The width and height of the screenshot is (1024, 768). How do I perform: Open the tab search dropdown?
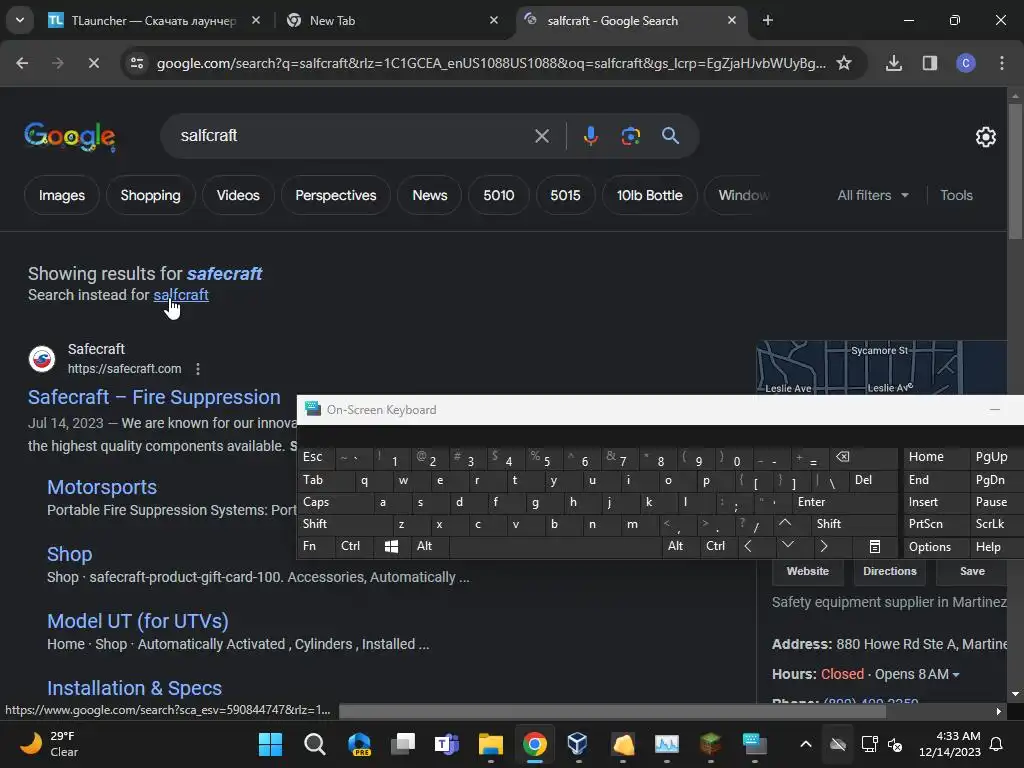click(20, 20)
